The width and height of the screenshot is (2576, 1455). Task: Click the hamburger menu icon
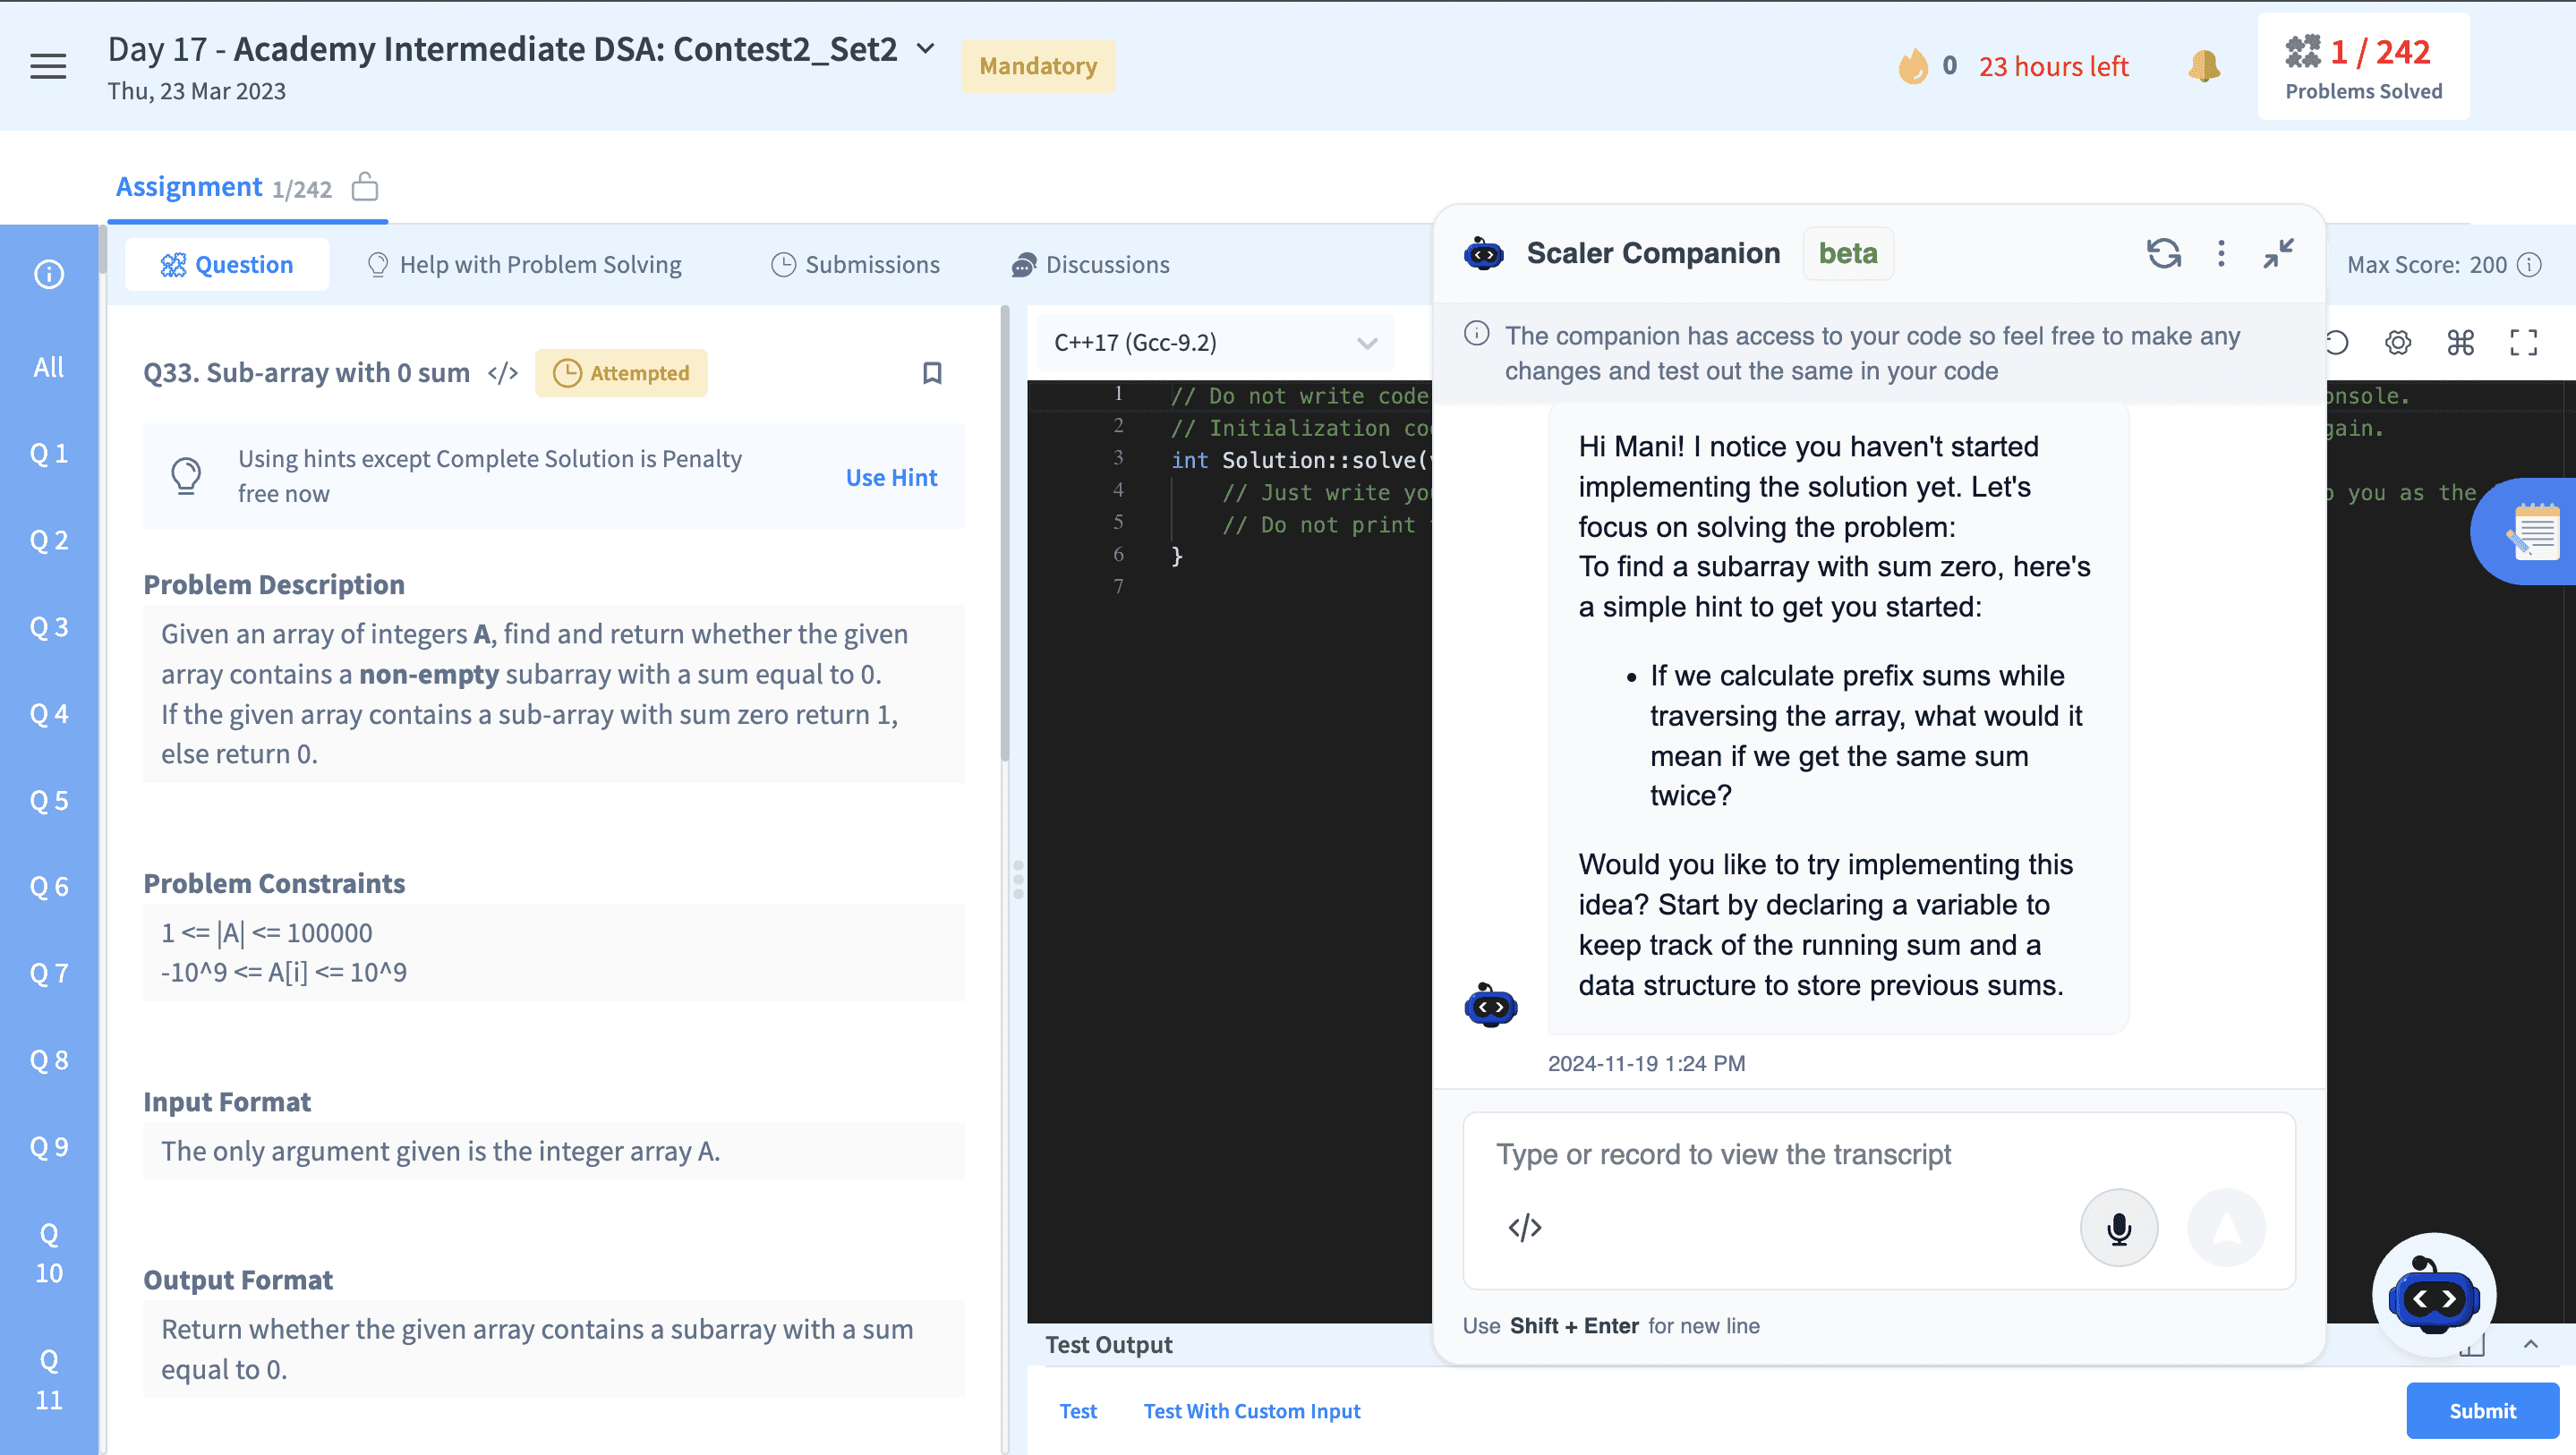tap(48, 67)
